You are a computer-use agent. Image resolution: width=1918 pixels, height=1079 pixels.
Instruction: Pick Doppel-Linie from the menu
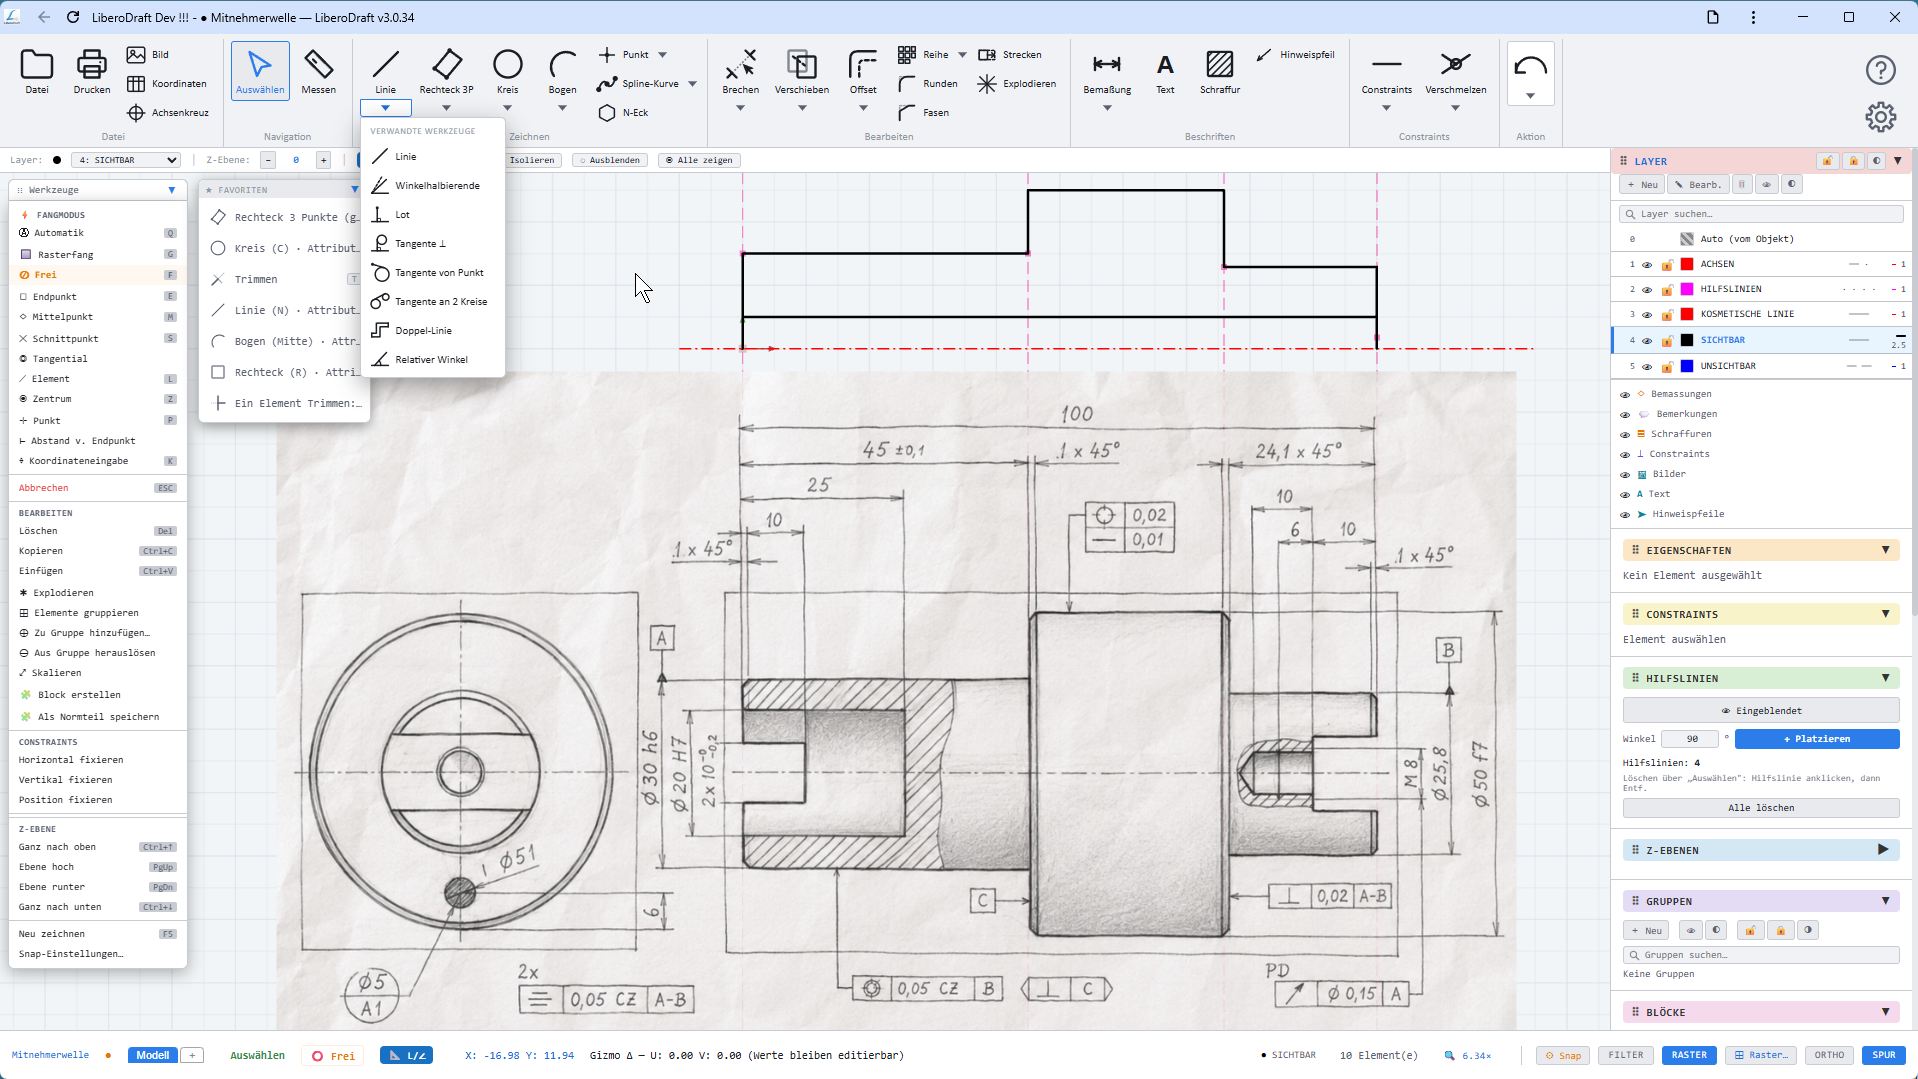tap(432, 331)
